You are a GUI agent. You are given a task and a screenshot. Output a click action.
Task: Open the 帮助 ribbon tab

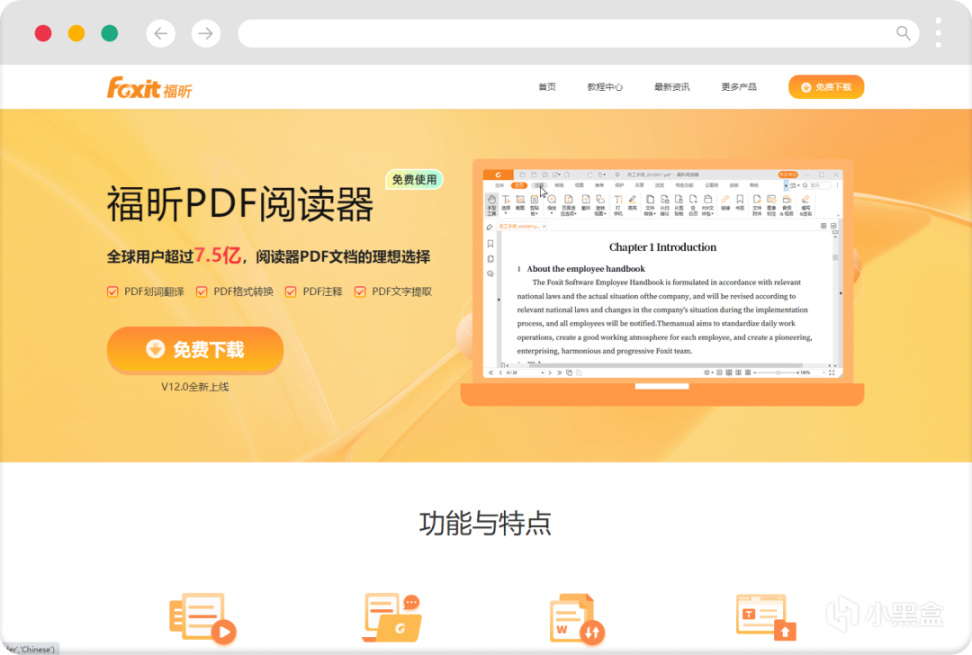click(754, 185)
